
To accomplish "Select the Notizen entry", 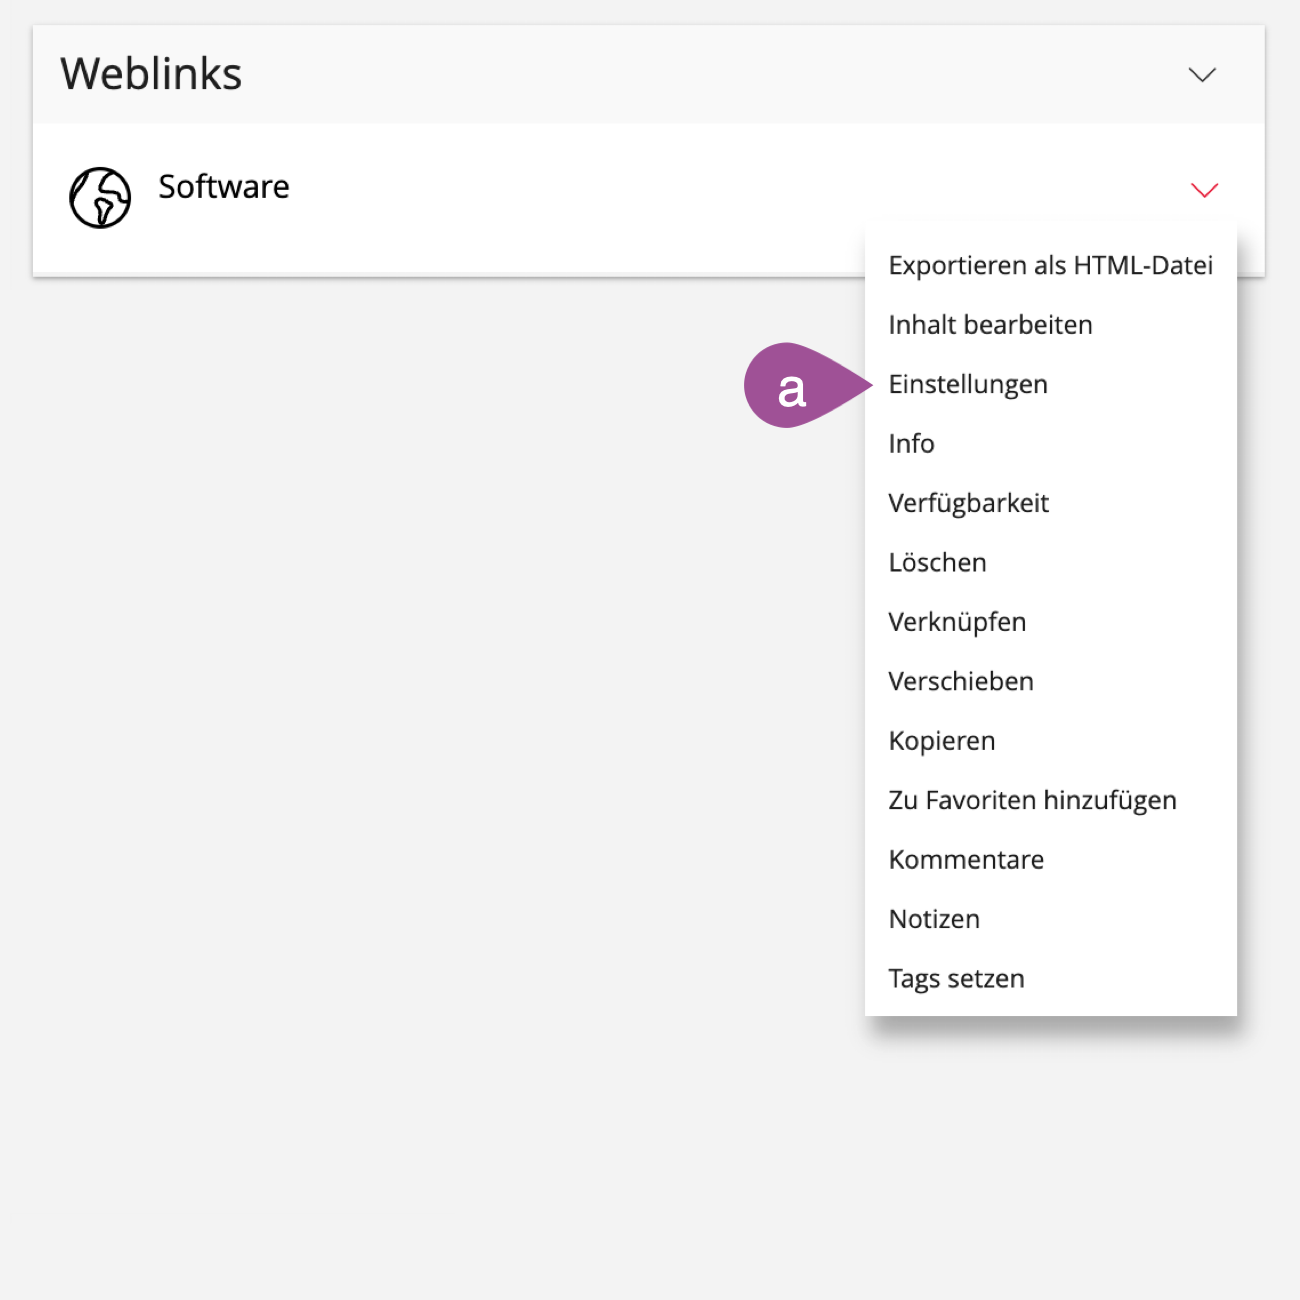I will tap(934, 920).
